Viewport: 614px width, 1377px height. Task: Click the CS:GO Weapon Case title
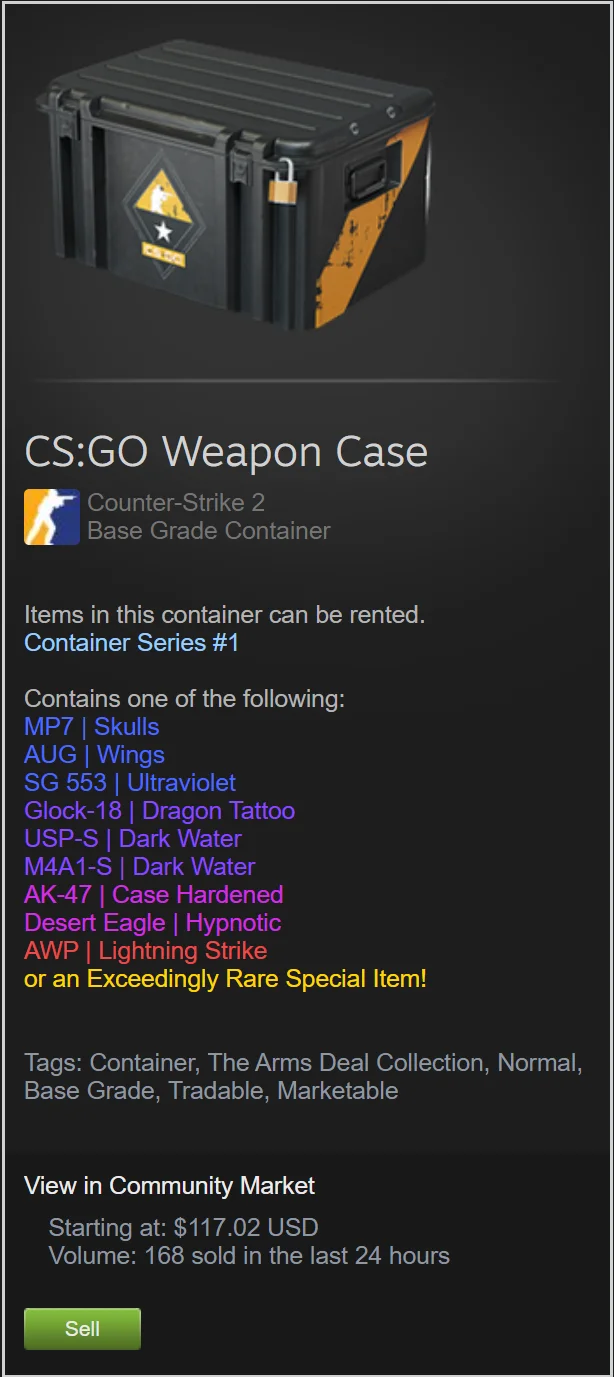226,452
